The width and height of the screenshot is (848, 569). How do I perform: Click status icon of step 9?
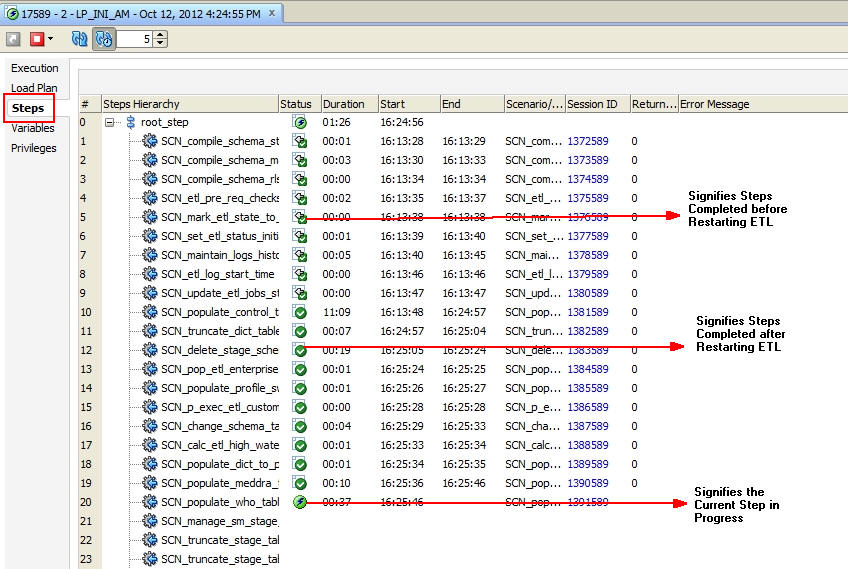point(300,293)
